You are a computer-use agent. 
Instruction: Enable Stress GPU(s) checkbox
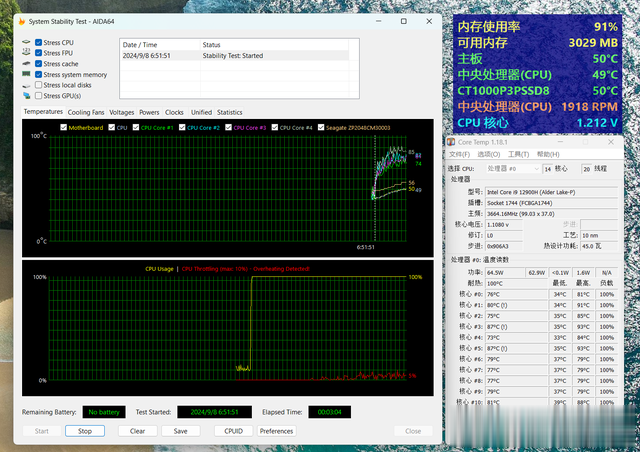38,96
